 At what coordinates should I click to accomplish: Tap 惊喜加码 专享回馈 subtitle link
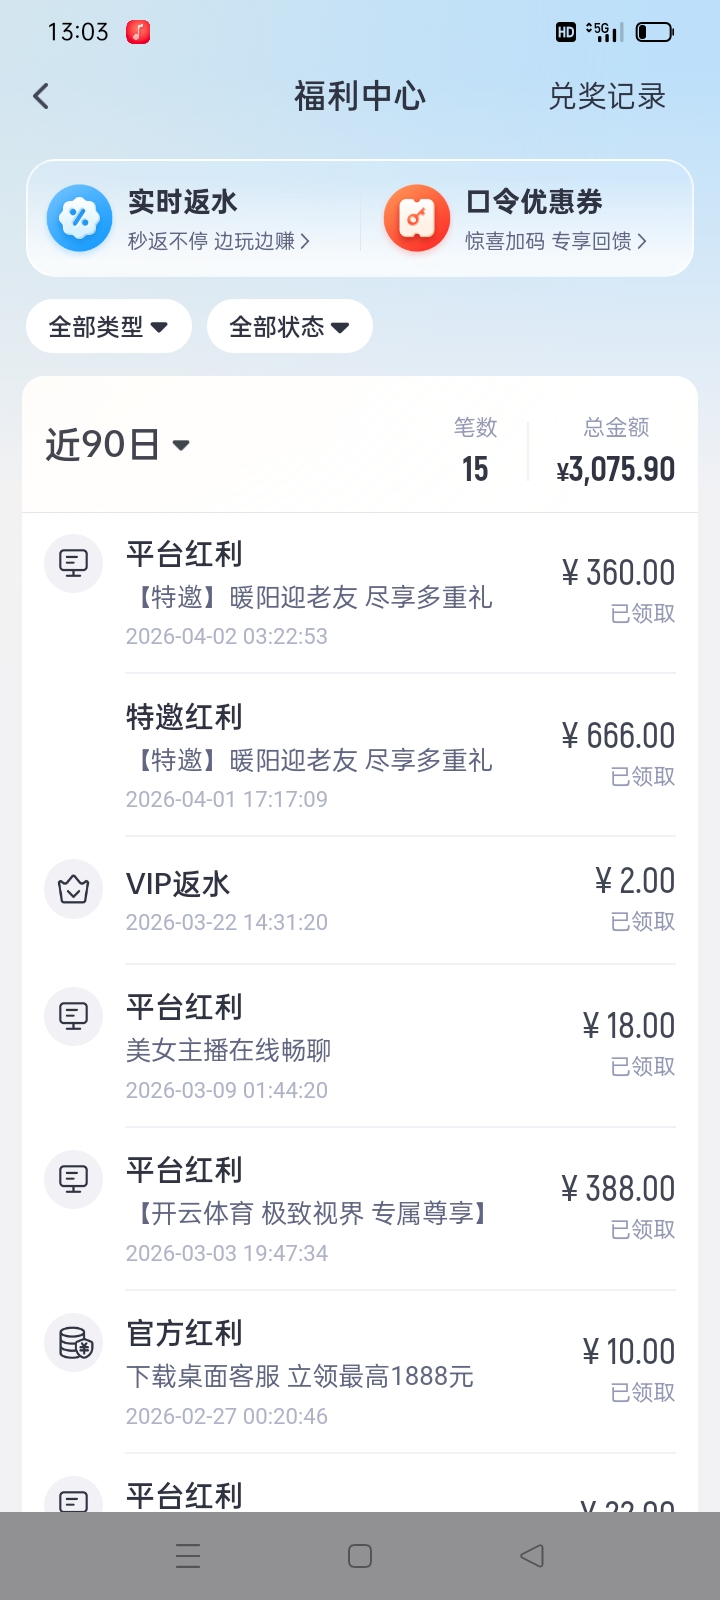tap(555, 241)
